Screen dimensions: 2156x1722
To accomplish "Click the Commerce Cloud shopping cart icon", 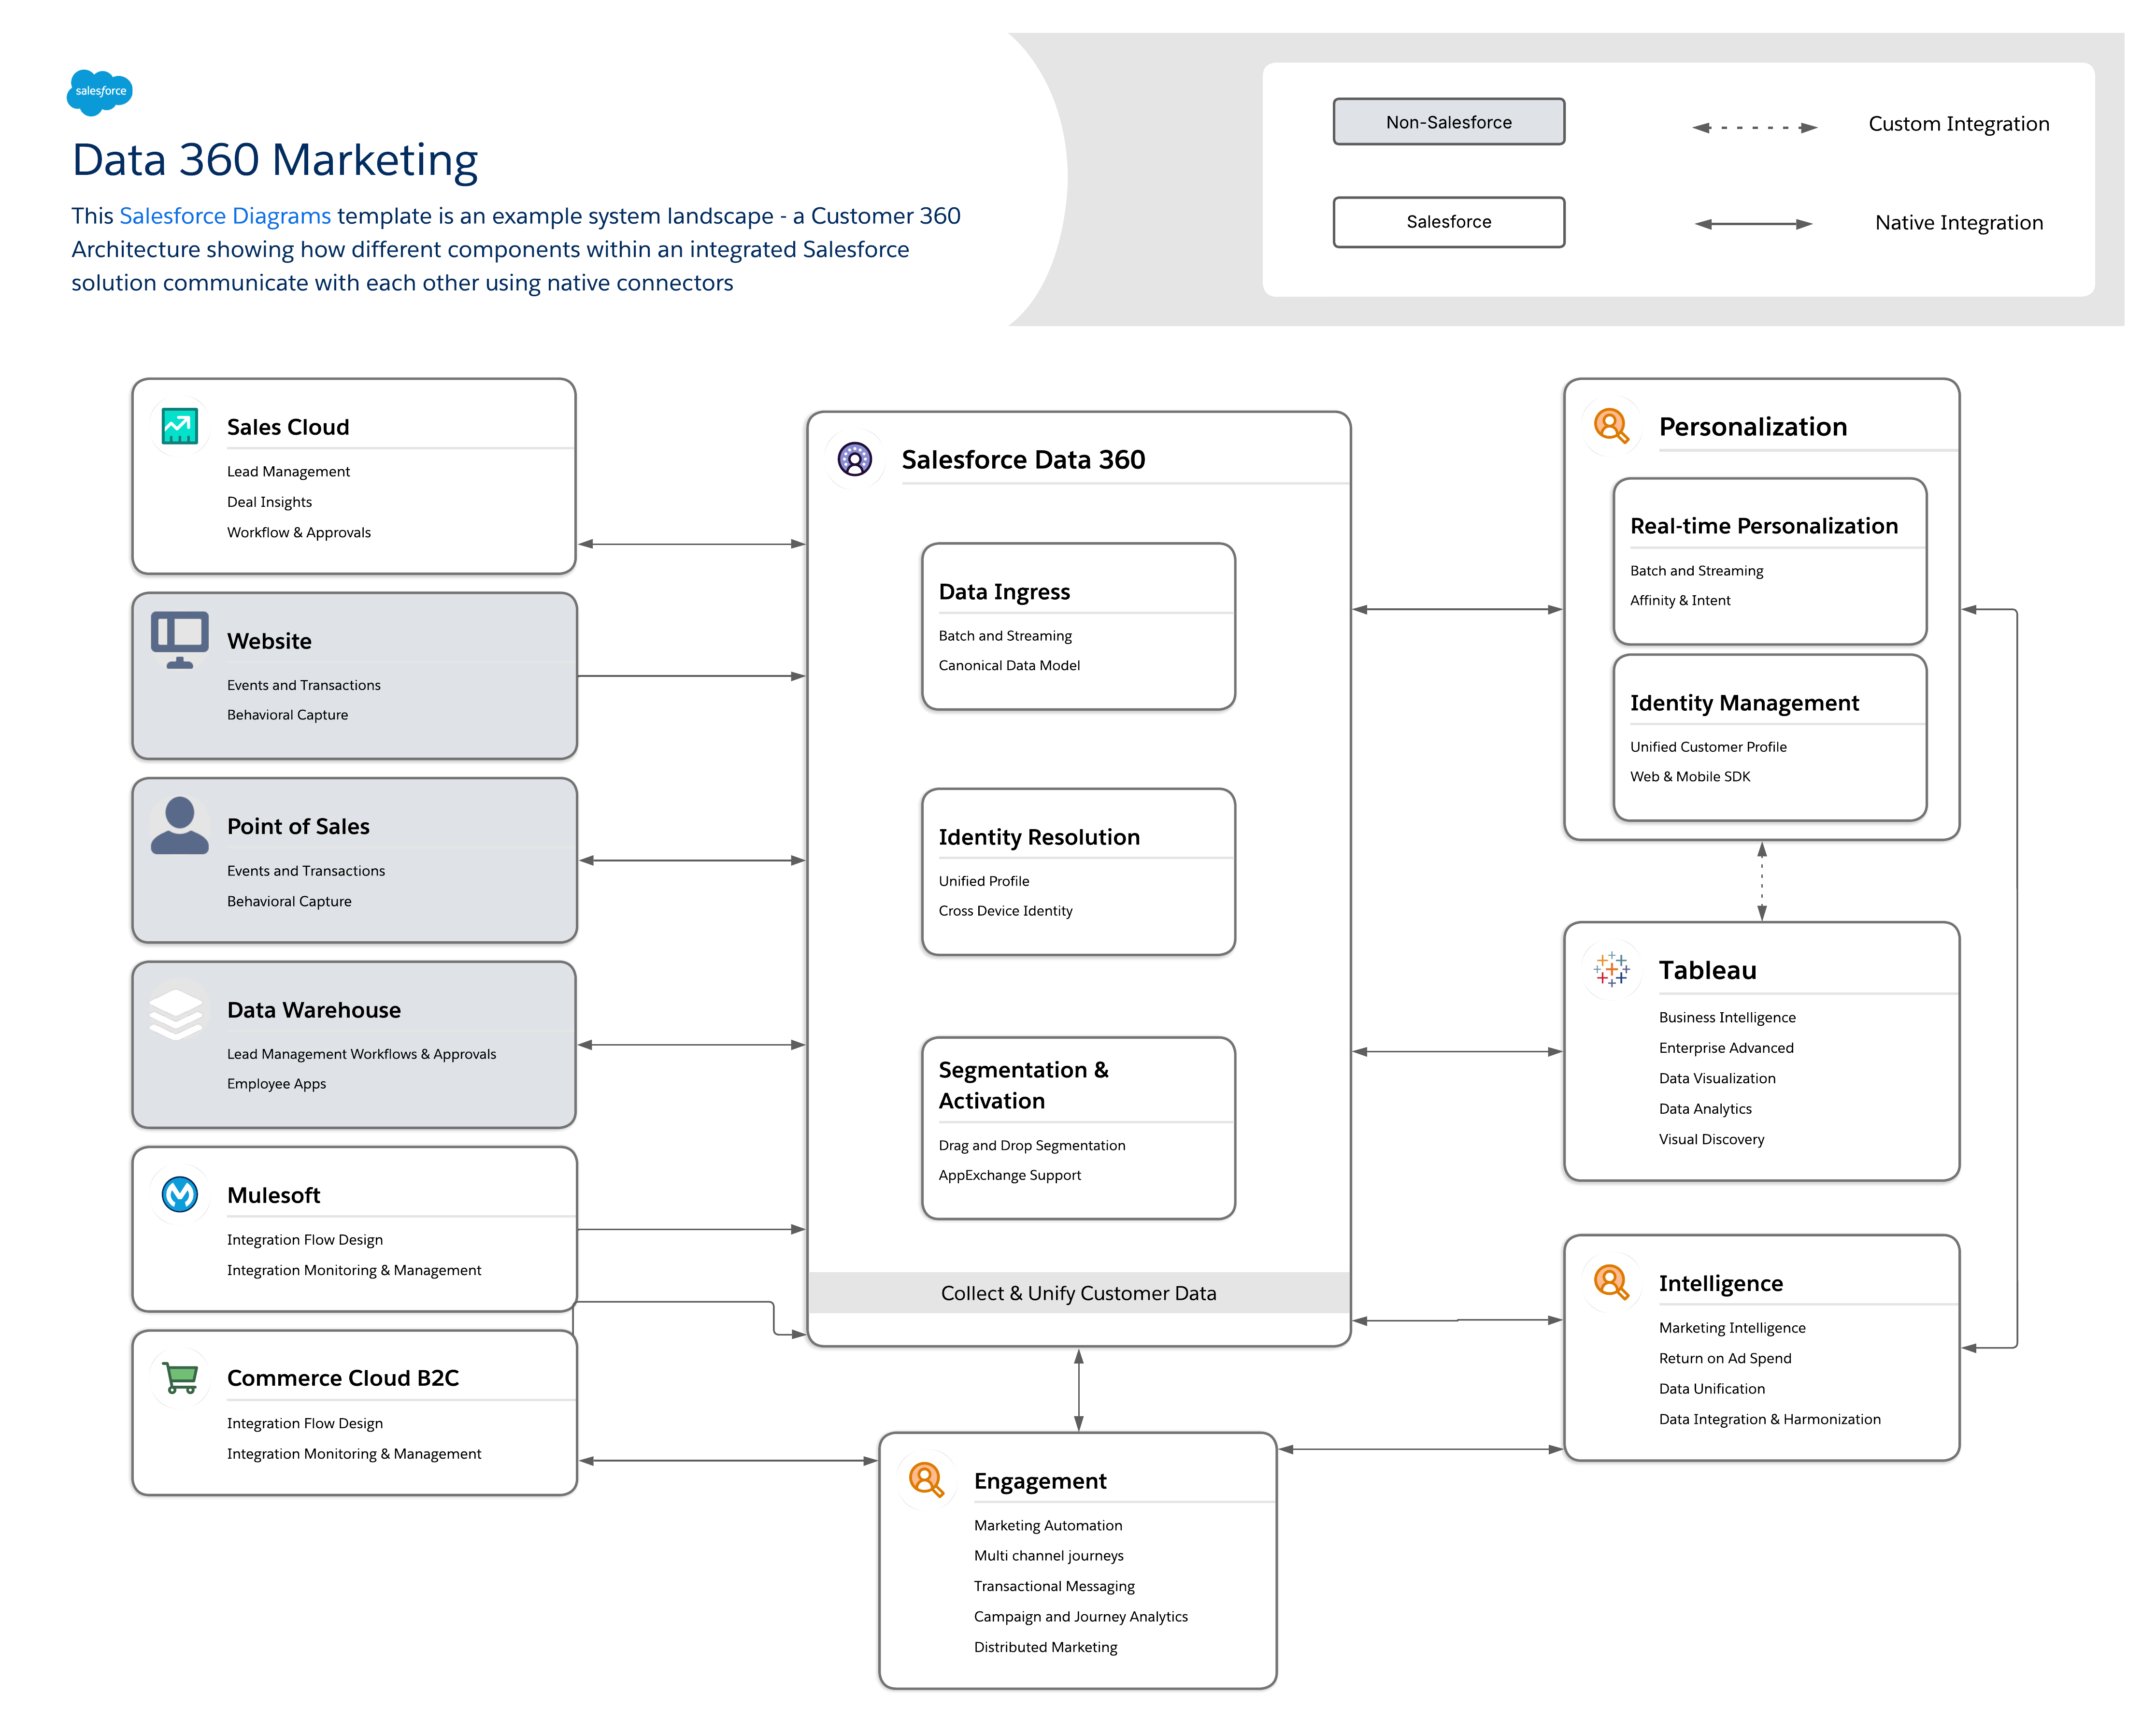I will point(180,1378).
